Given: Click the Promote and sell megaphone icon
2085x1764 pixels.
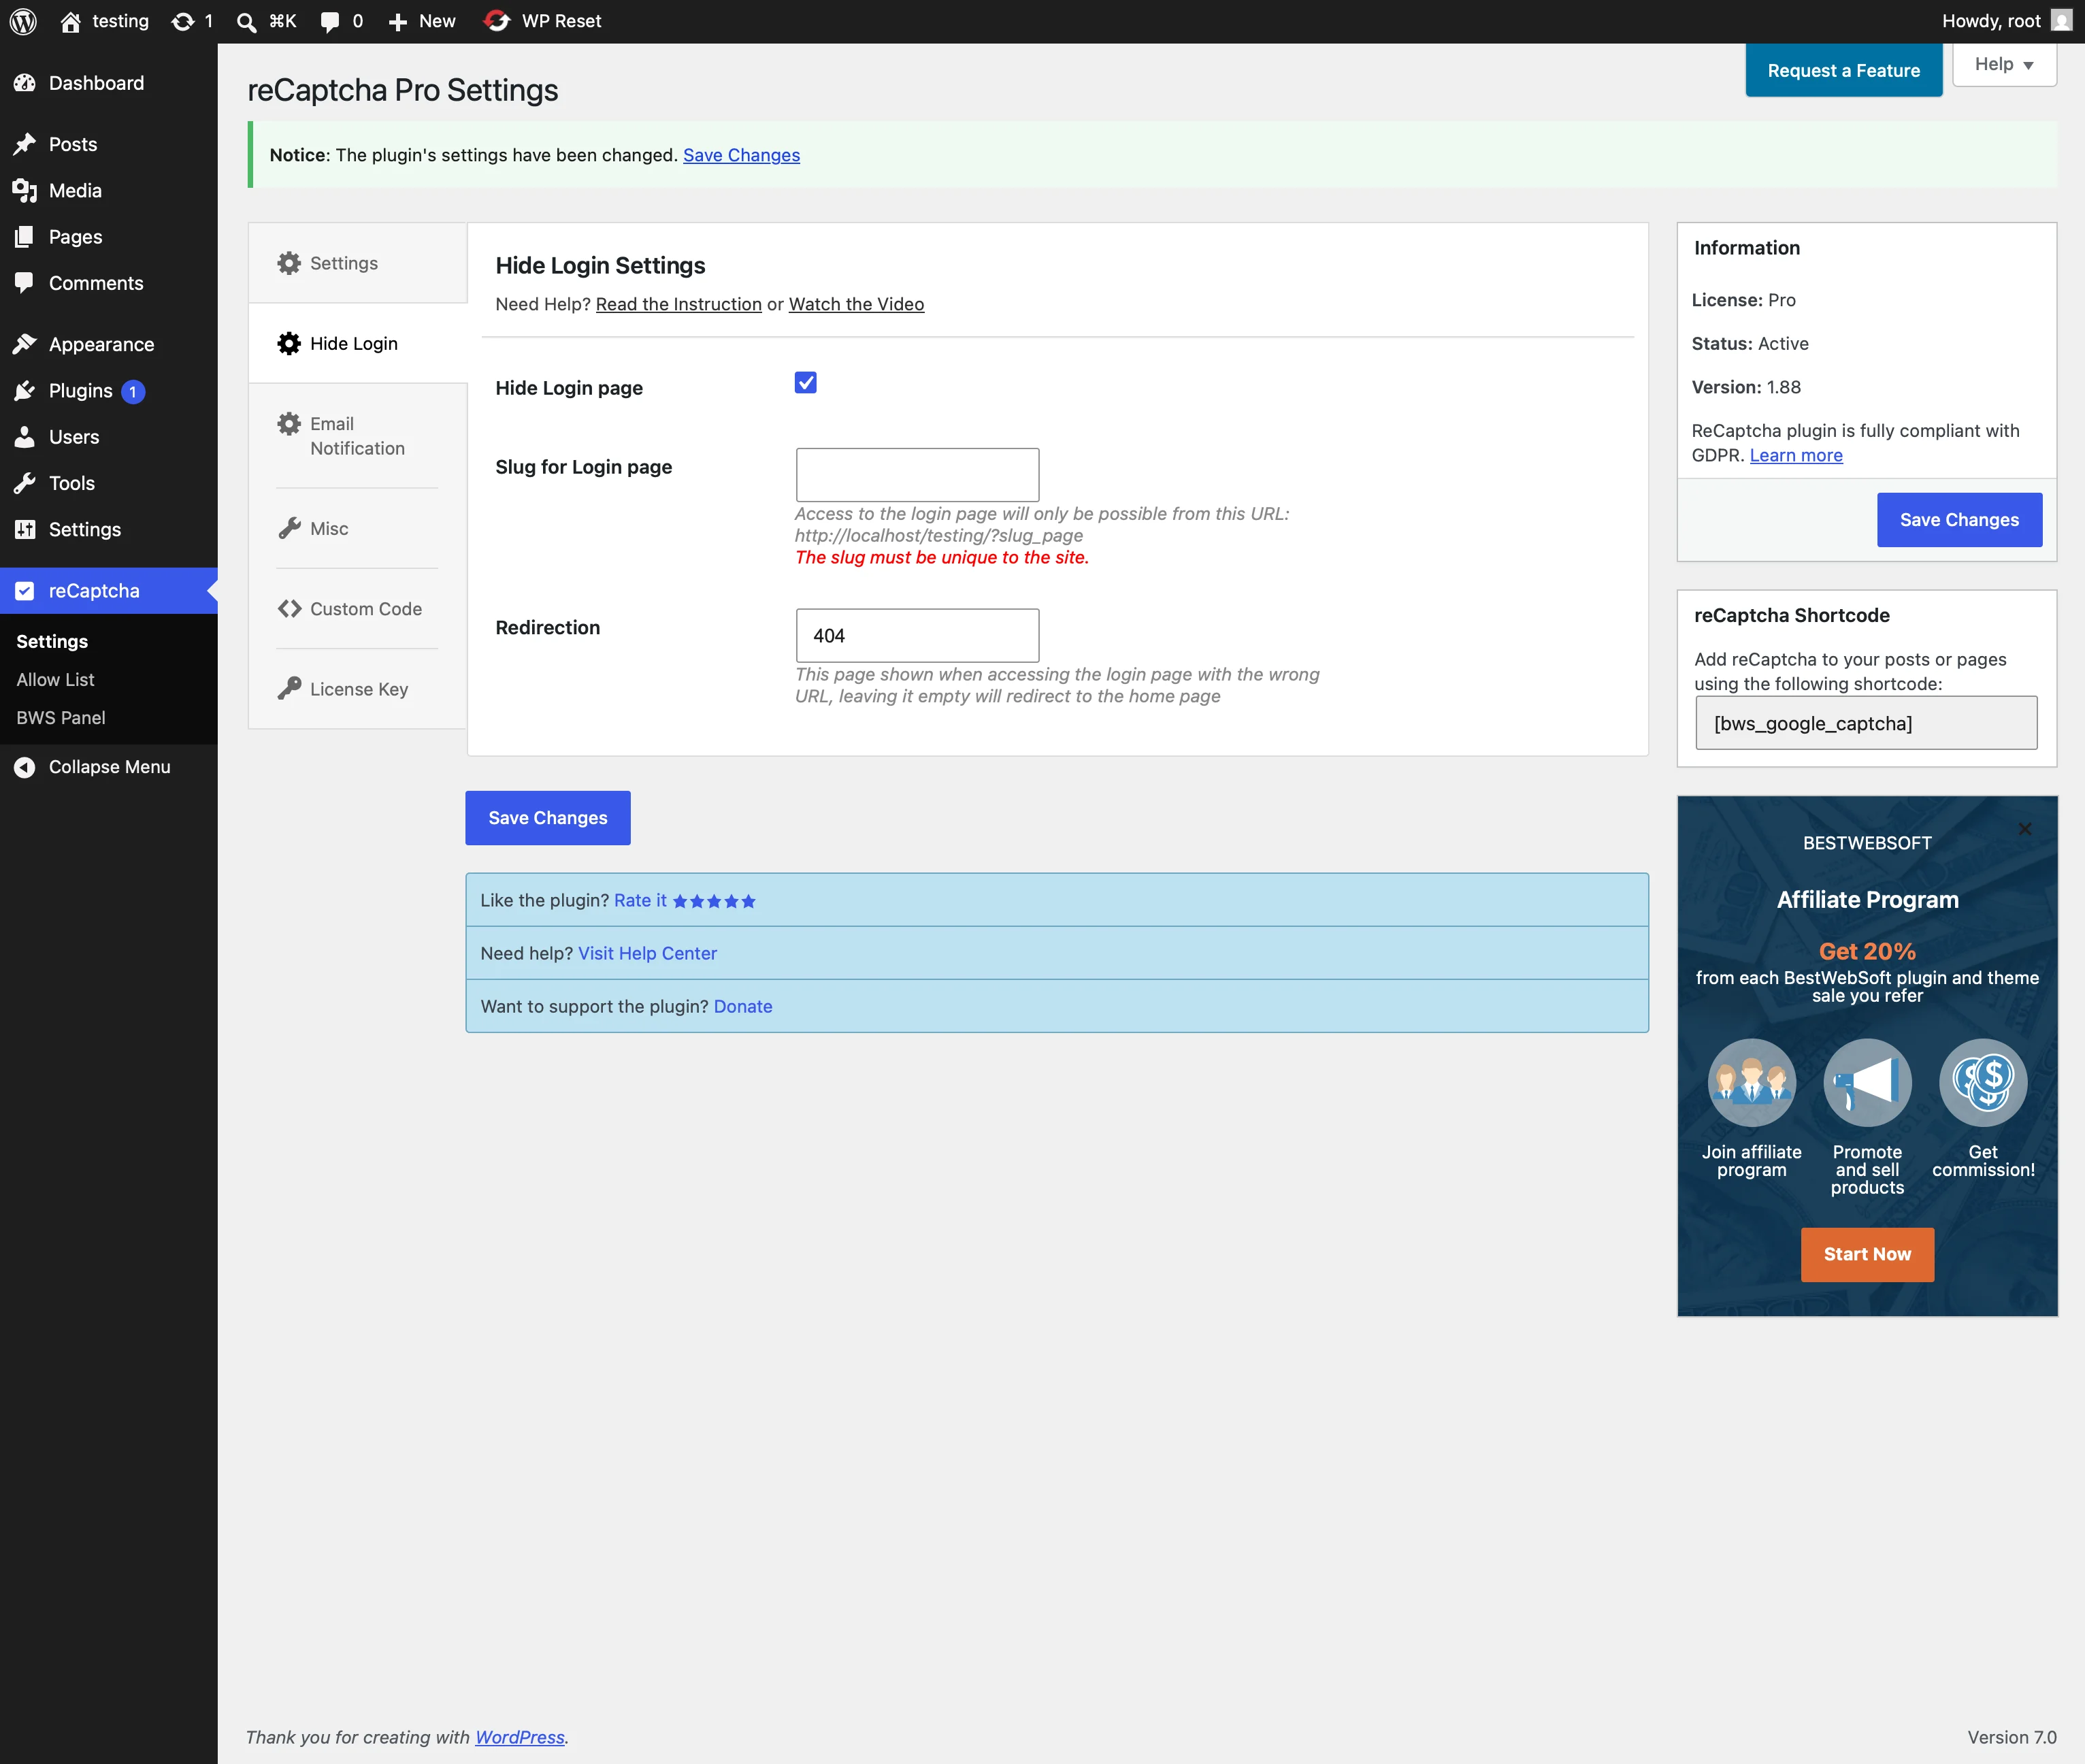Looking at the screenshot, I should pos(1867,1082).
